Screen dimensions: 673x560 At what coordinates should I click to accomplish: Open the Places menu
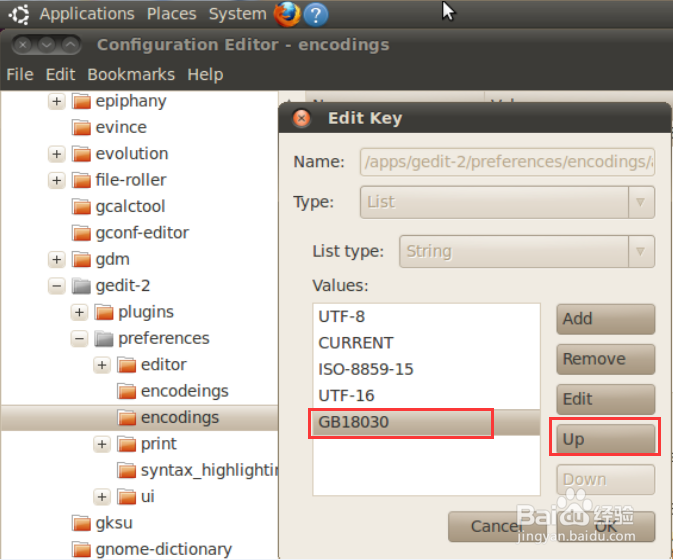pos(172,14)
